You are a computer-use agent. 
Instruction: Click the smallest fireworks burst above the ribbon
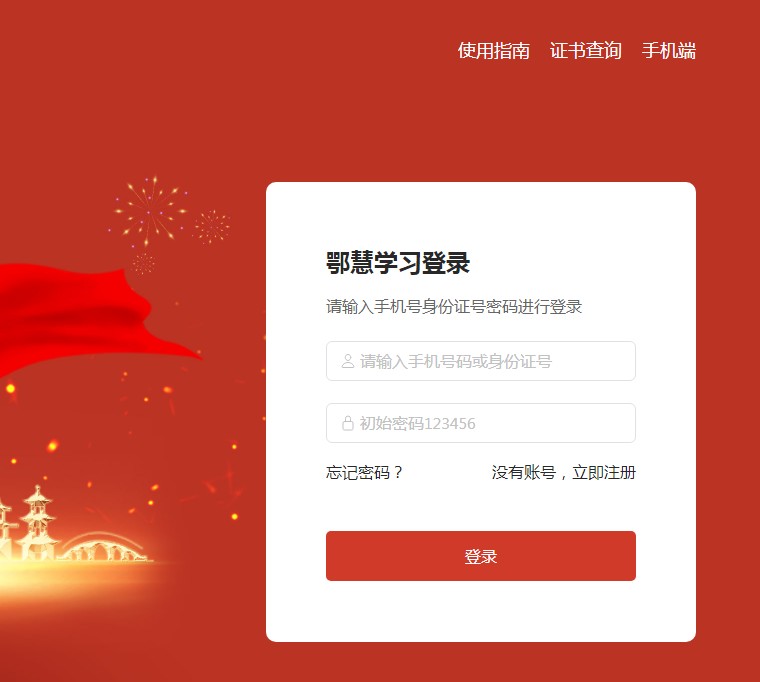click(x=143, y=264)
